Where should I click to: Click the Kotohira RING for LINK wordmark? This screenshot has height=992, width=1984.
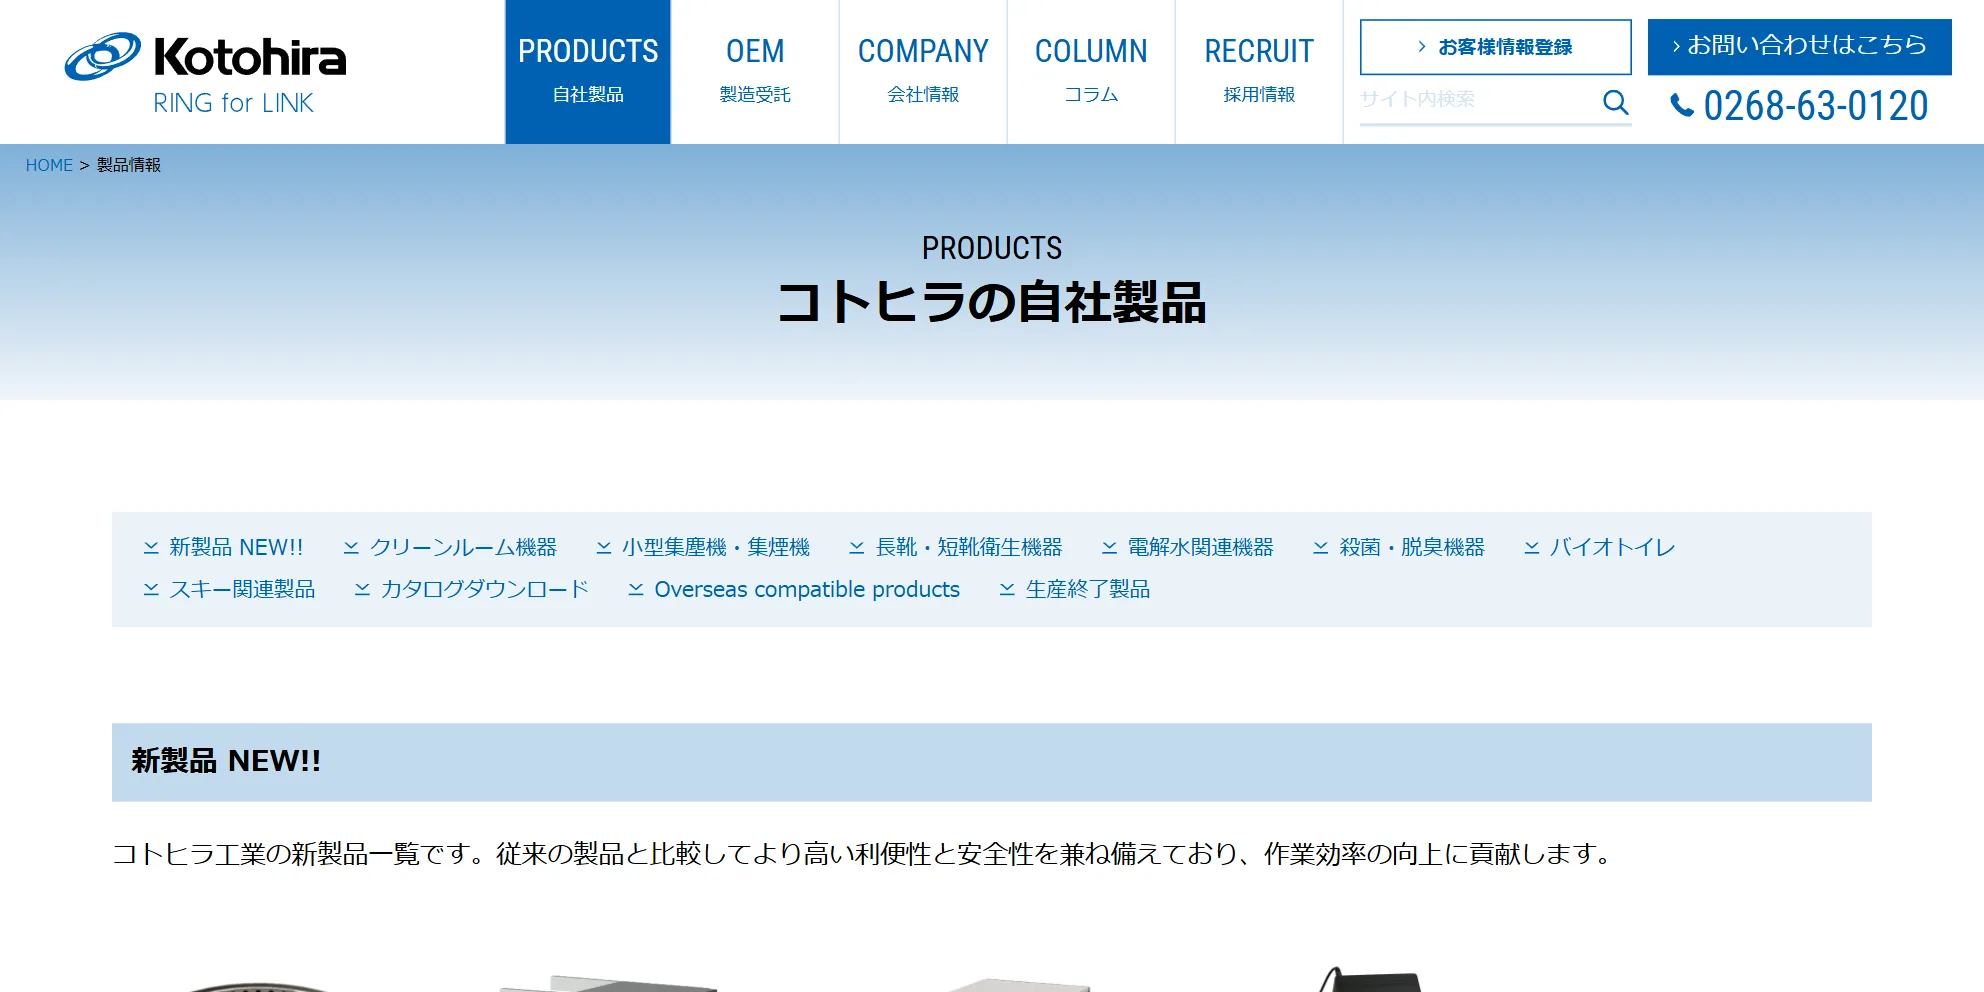click(x=250, y=75)
